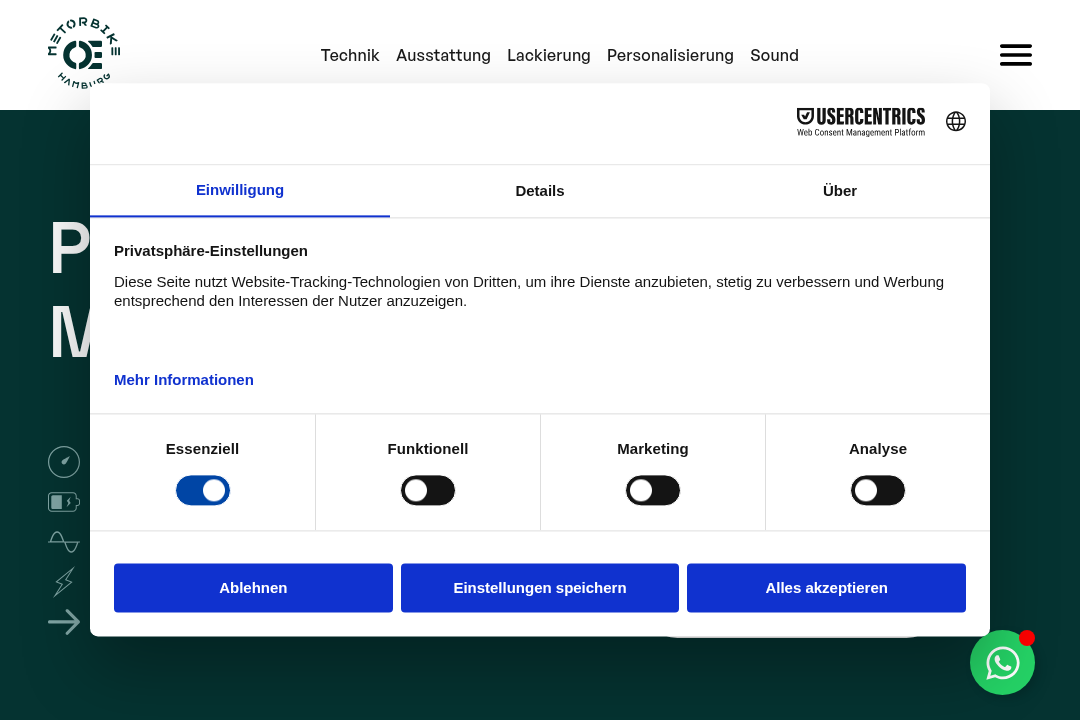1080x720 pixels.
Task: Click the Ablehnen button
Action: tap(253, 588)
